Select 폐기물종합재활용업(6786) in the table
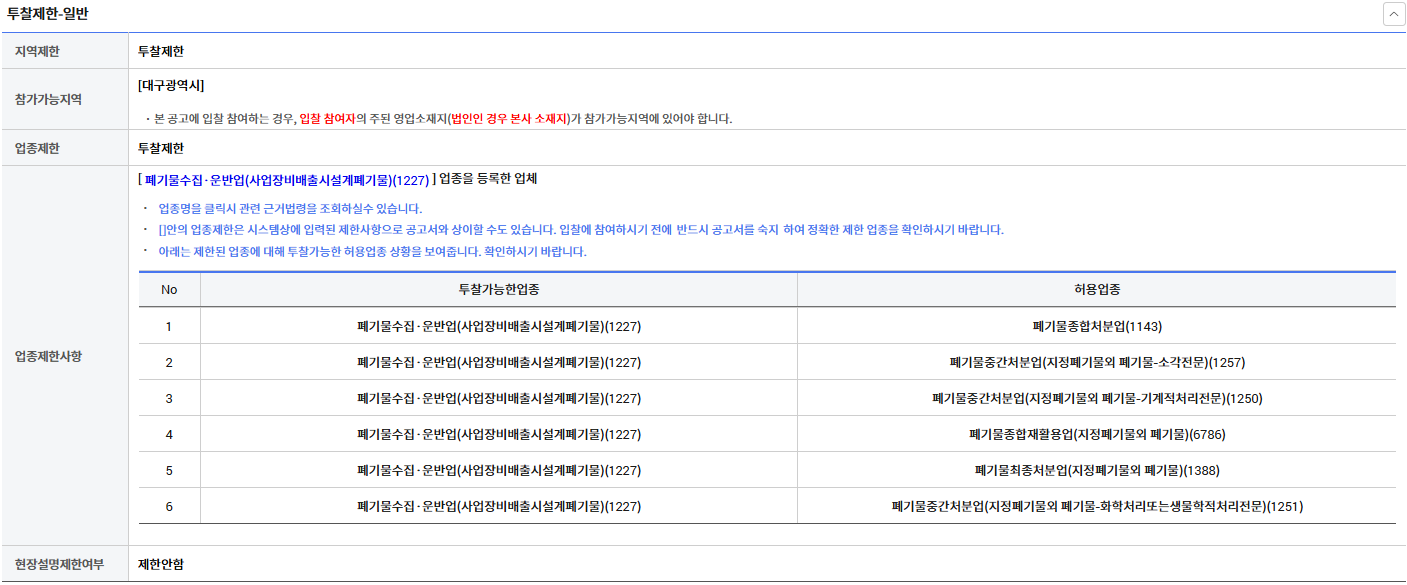Viewport: 1407px width, 585px height. [x=1096, y=434]
